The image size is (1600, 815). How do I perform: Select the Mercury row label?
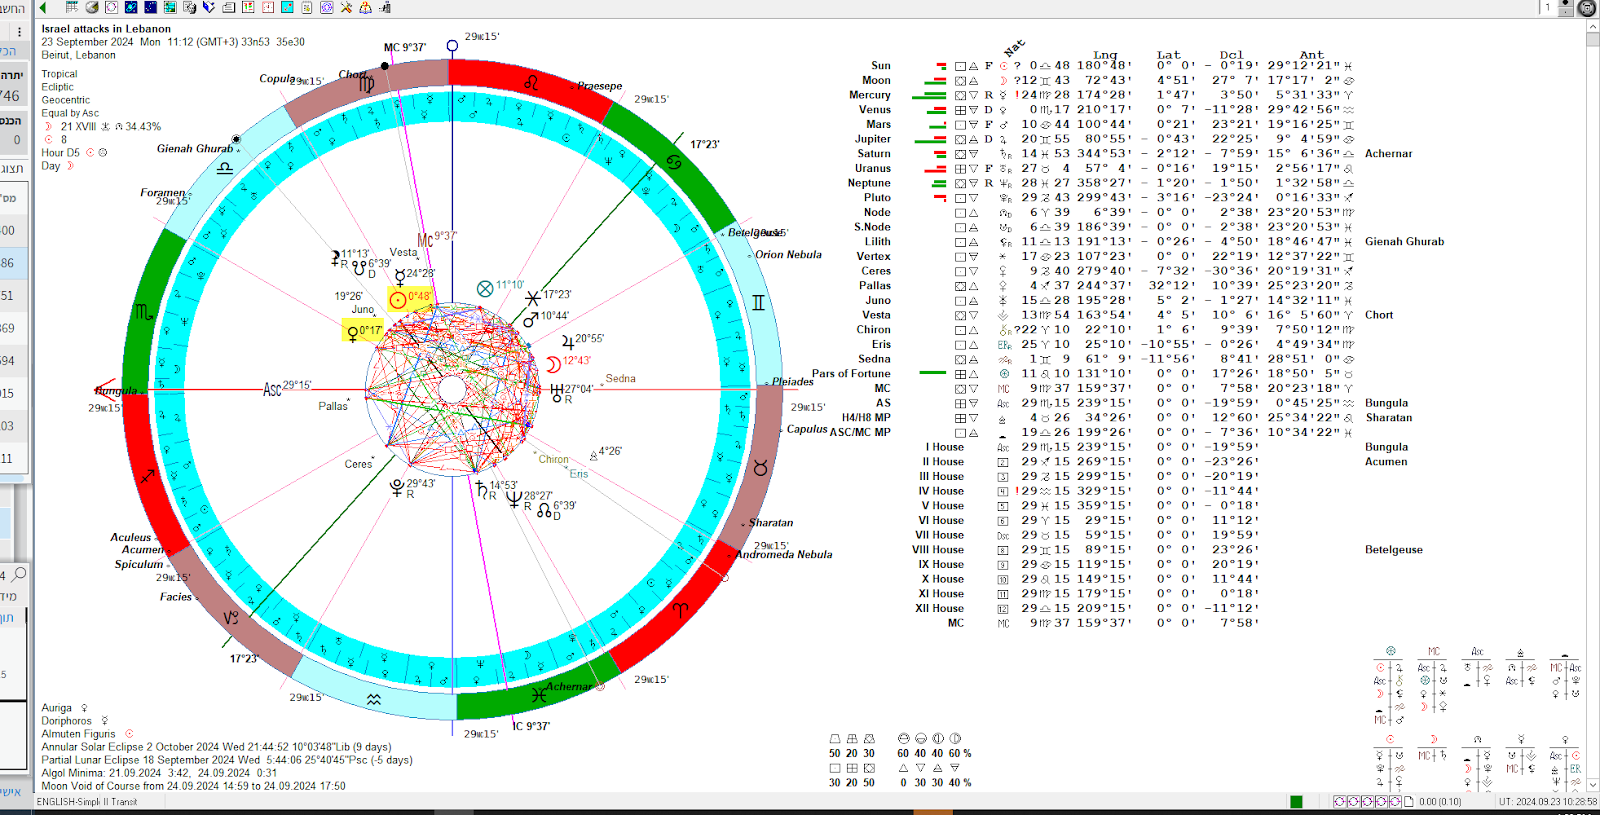[870, 95]
